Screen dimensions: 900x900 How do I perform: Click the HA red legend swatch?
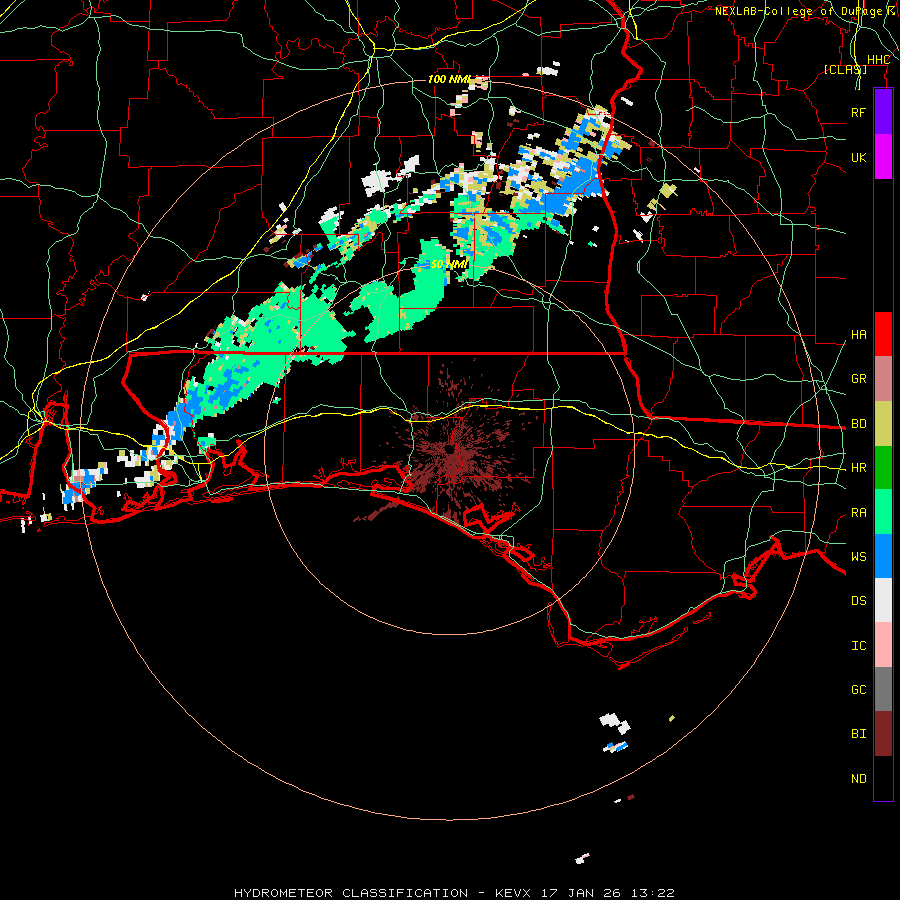[883, 334]
